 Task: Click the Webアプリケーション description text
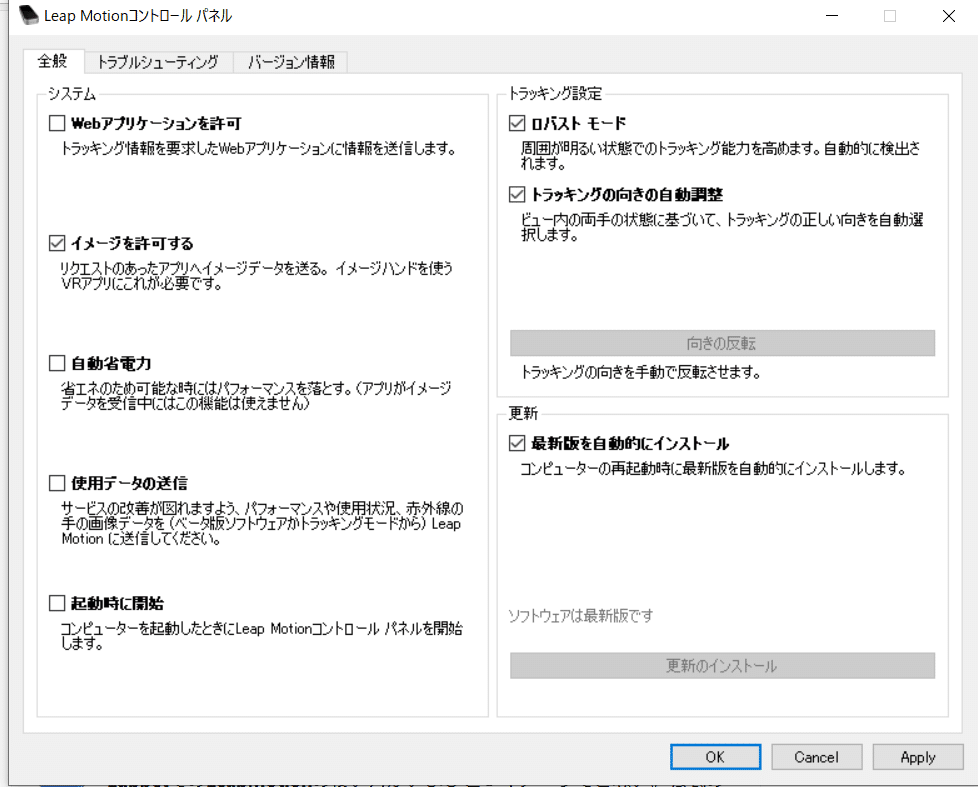pyautogui.click(x=259, y=148)
